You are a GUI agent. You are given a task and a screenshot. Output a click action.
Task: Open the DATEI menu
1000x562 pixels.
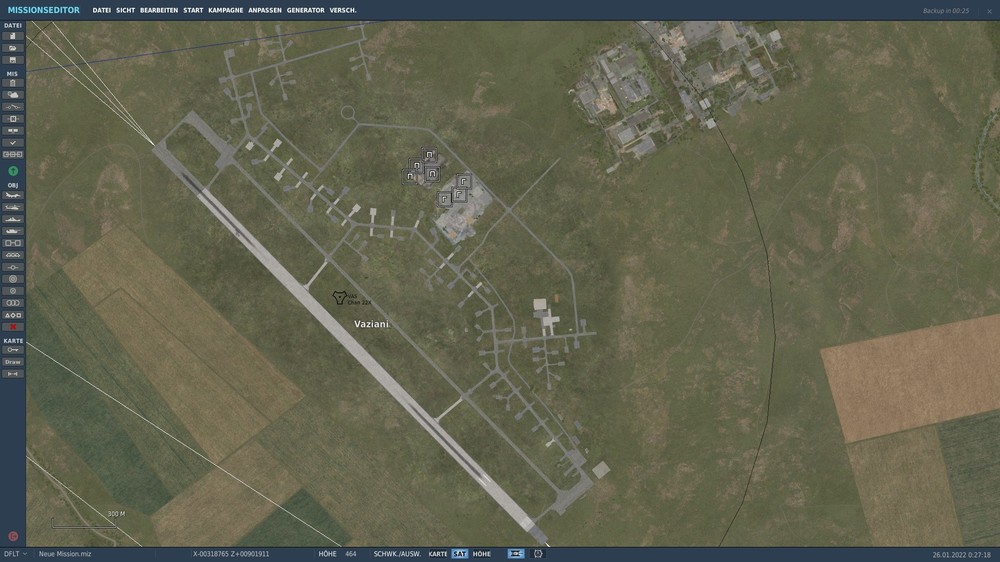click(101, 10)
